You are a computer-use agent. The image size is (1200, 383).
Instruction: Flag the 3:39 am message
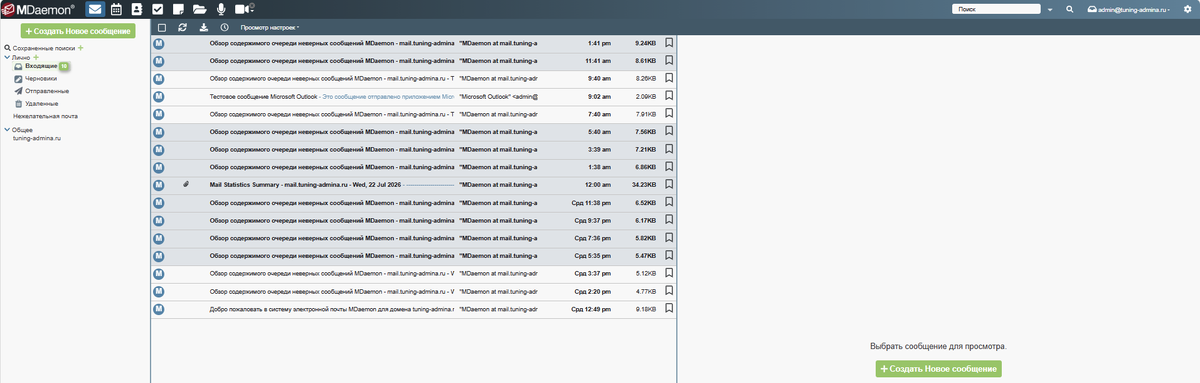(x=669, y=149)
